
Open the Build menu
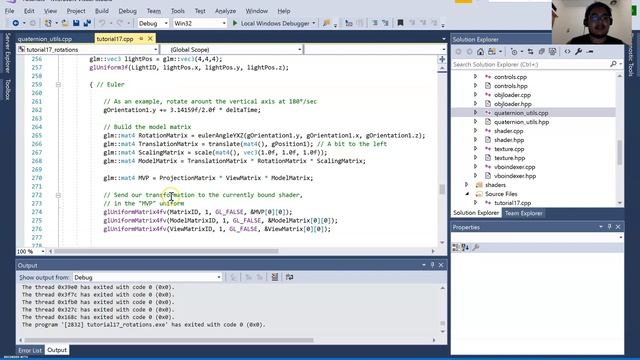coord(102,11)
